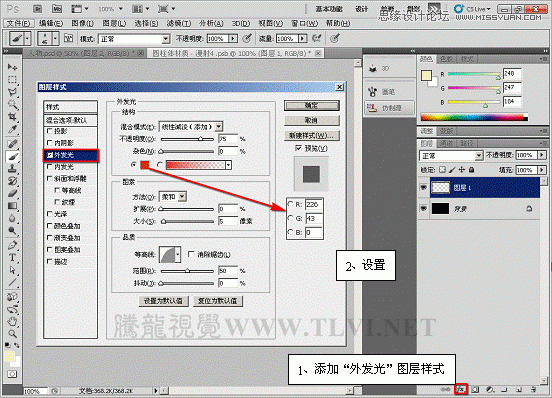The width and height of the screenshot is (552, 398).
Task: Enable the 内阴影 (Inner Shadow) checkbox
Action: pyautogui.click(x=50, y=143)
